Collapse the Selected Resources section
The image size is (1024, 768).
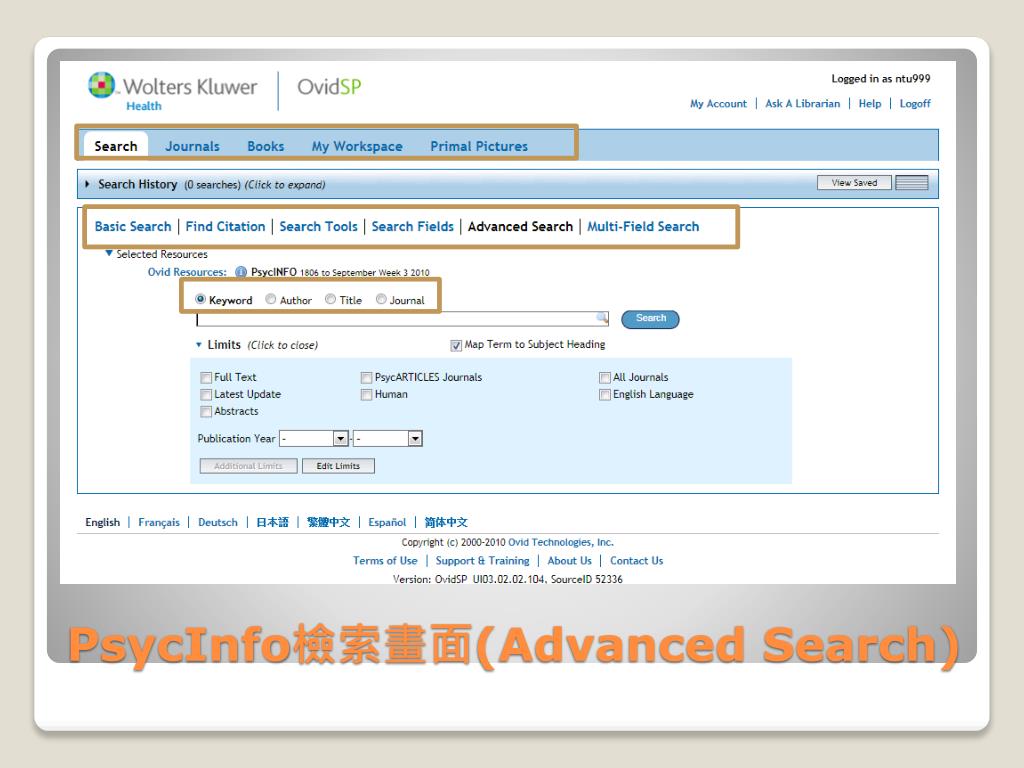click(109, 253)
